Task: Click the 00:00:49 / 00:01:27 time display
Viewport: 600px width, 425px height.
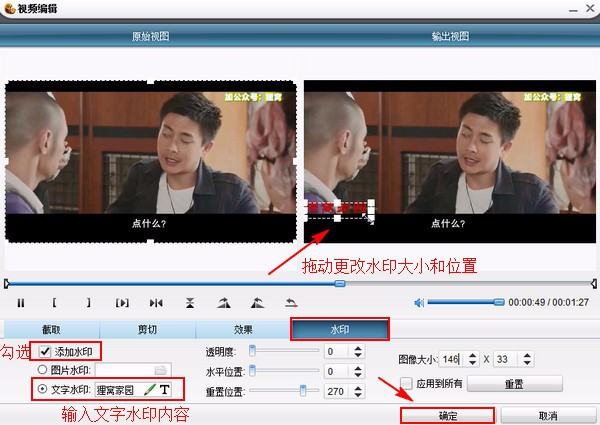Action: (x=548, y=303)
